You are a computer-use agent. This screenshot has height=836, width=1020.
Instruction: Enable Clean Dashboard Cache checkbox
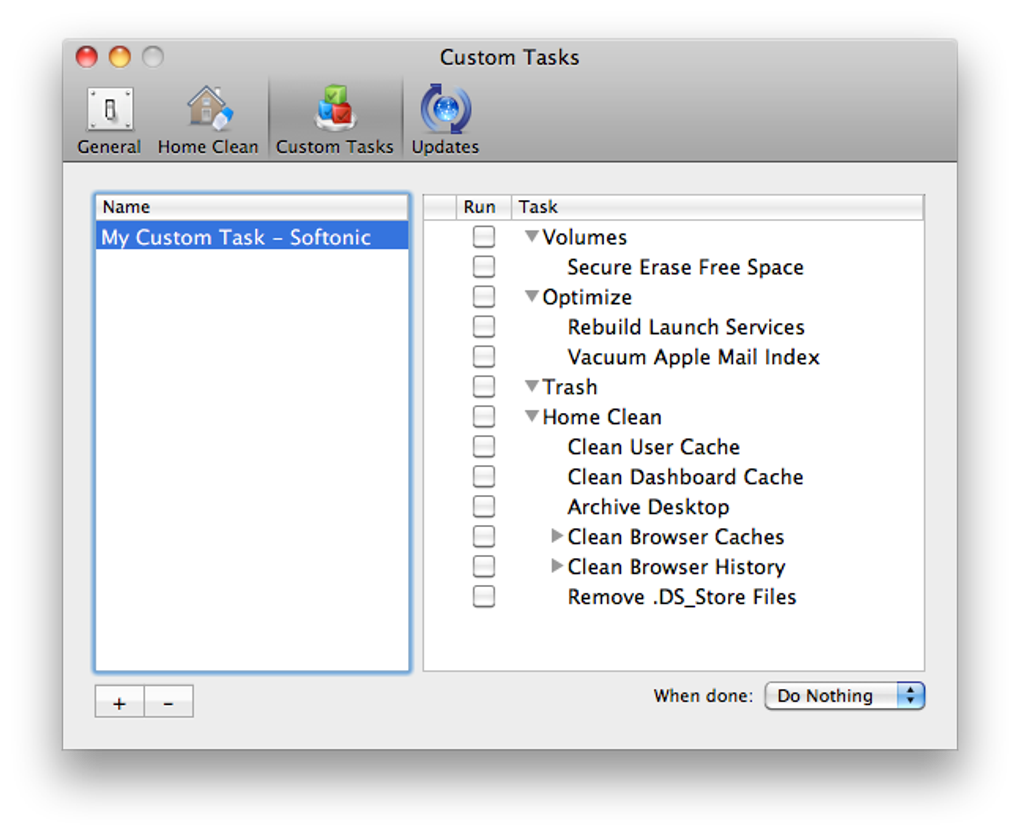(483, 476)
